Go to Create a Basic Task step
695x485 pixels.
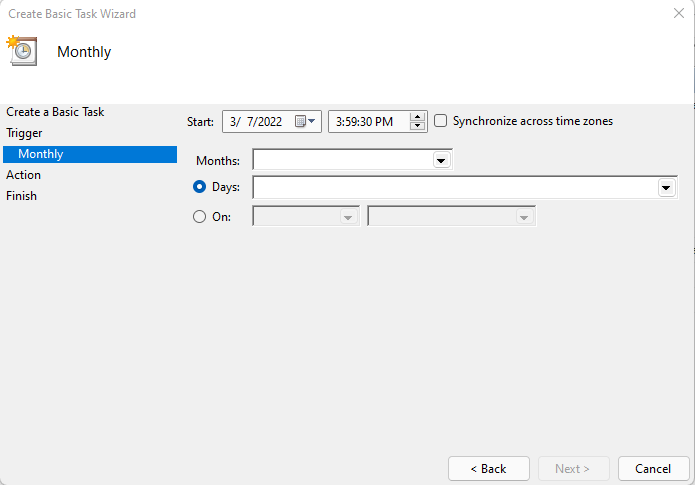tap(55, 112)
